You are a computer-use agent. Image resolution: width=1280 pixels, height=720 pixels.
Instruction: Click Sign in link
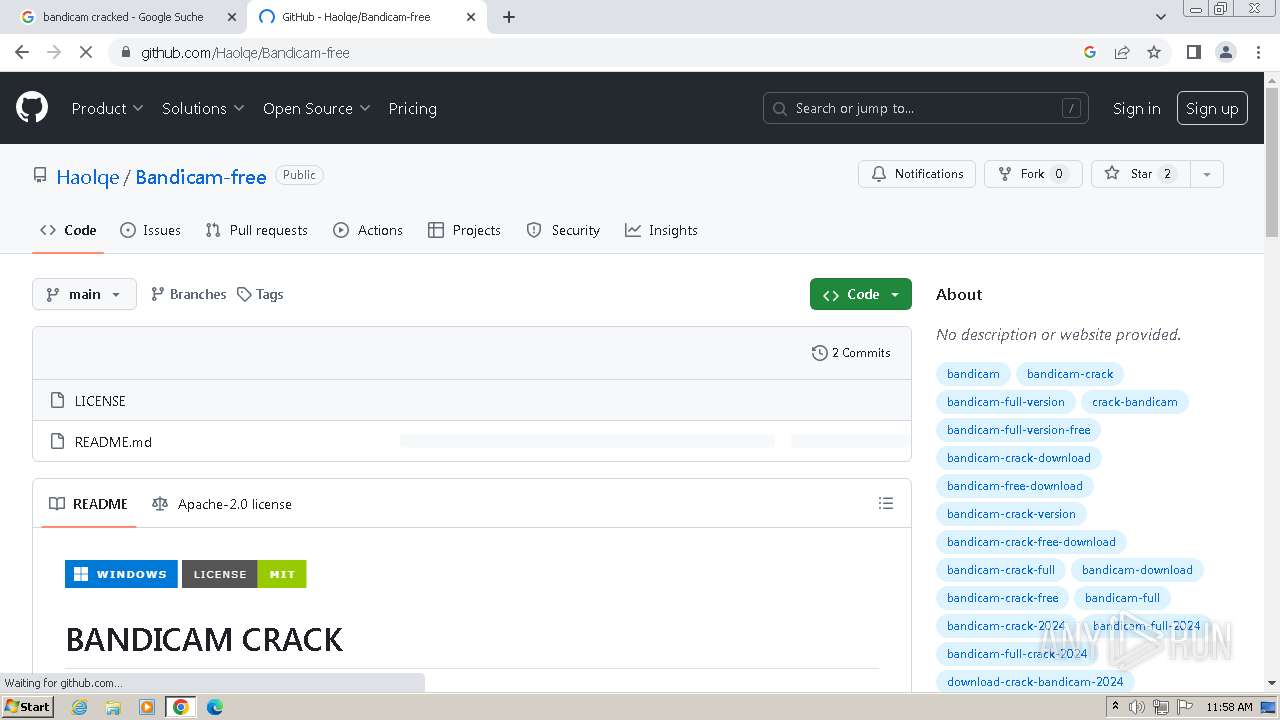pyautogui.click(x=1137, y=108)
